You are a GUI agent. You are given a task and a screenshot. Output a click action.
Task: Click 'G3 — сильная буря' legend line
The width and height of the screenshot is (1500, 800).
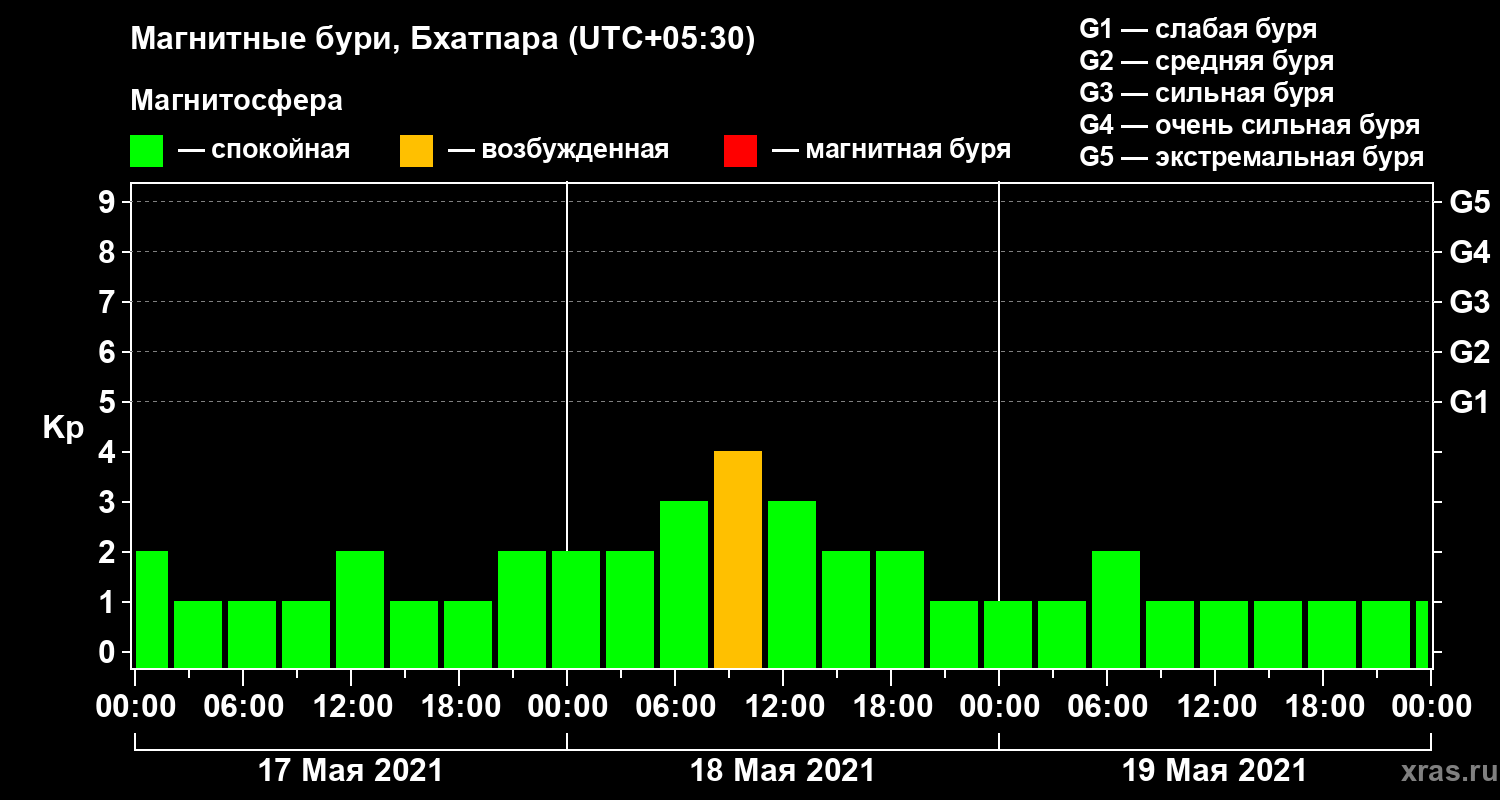1207,93
